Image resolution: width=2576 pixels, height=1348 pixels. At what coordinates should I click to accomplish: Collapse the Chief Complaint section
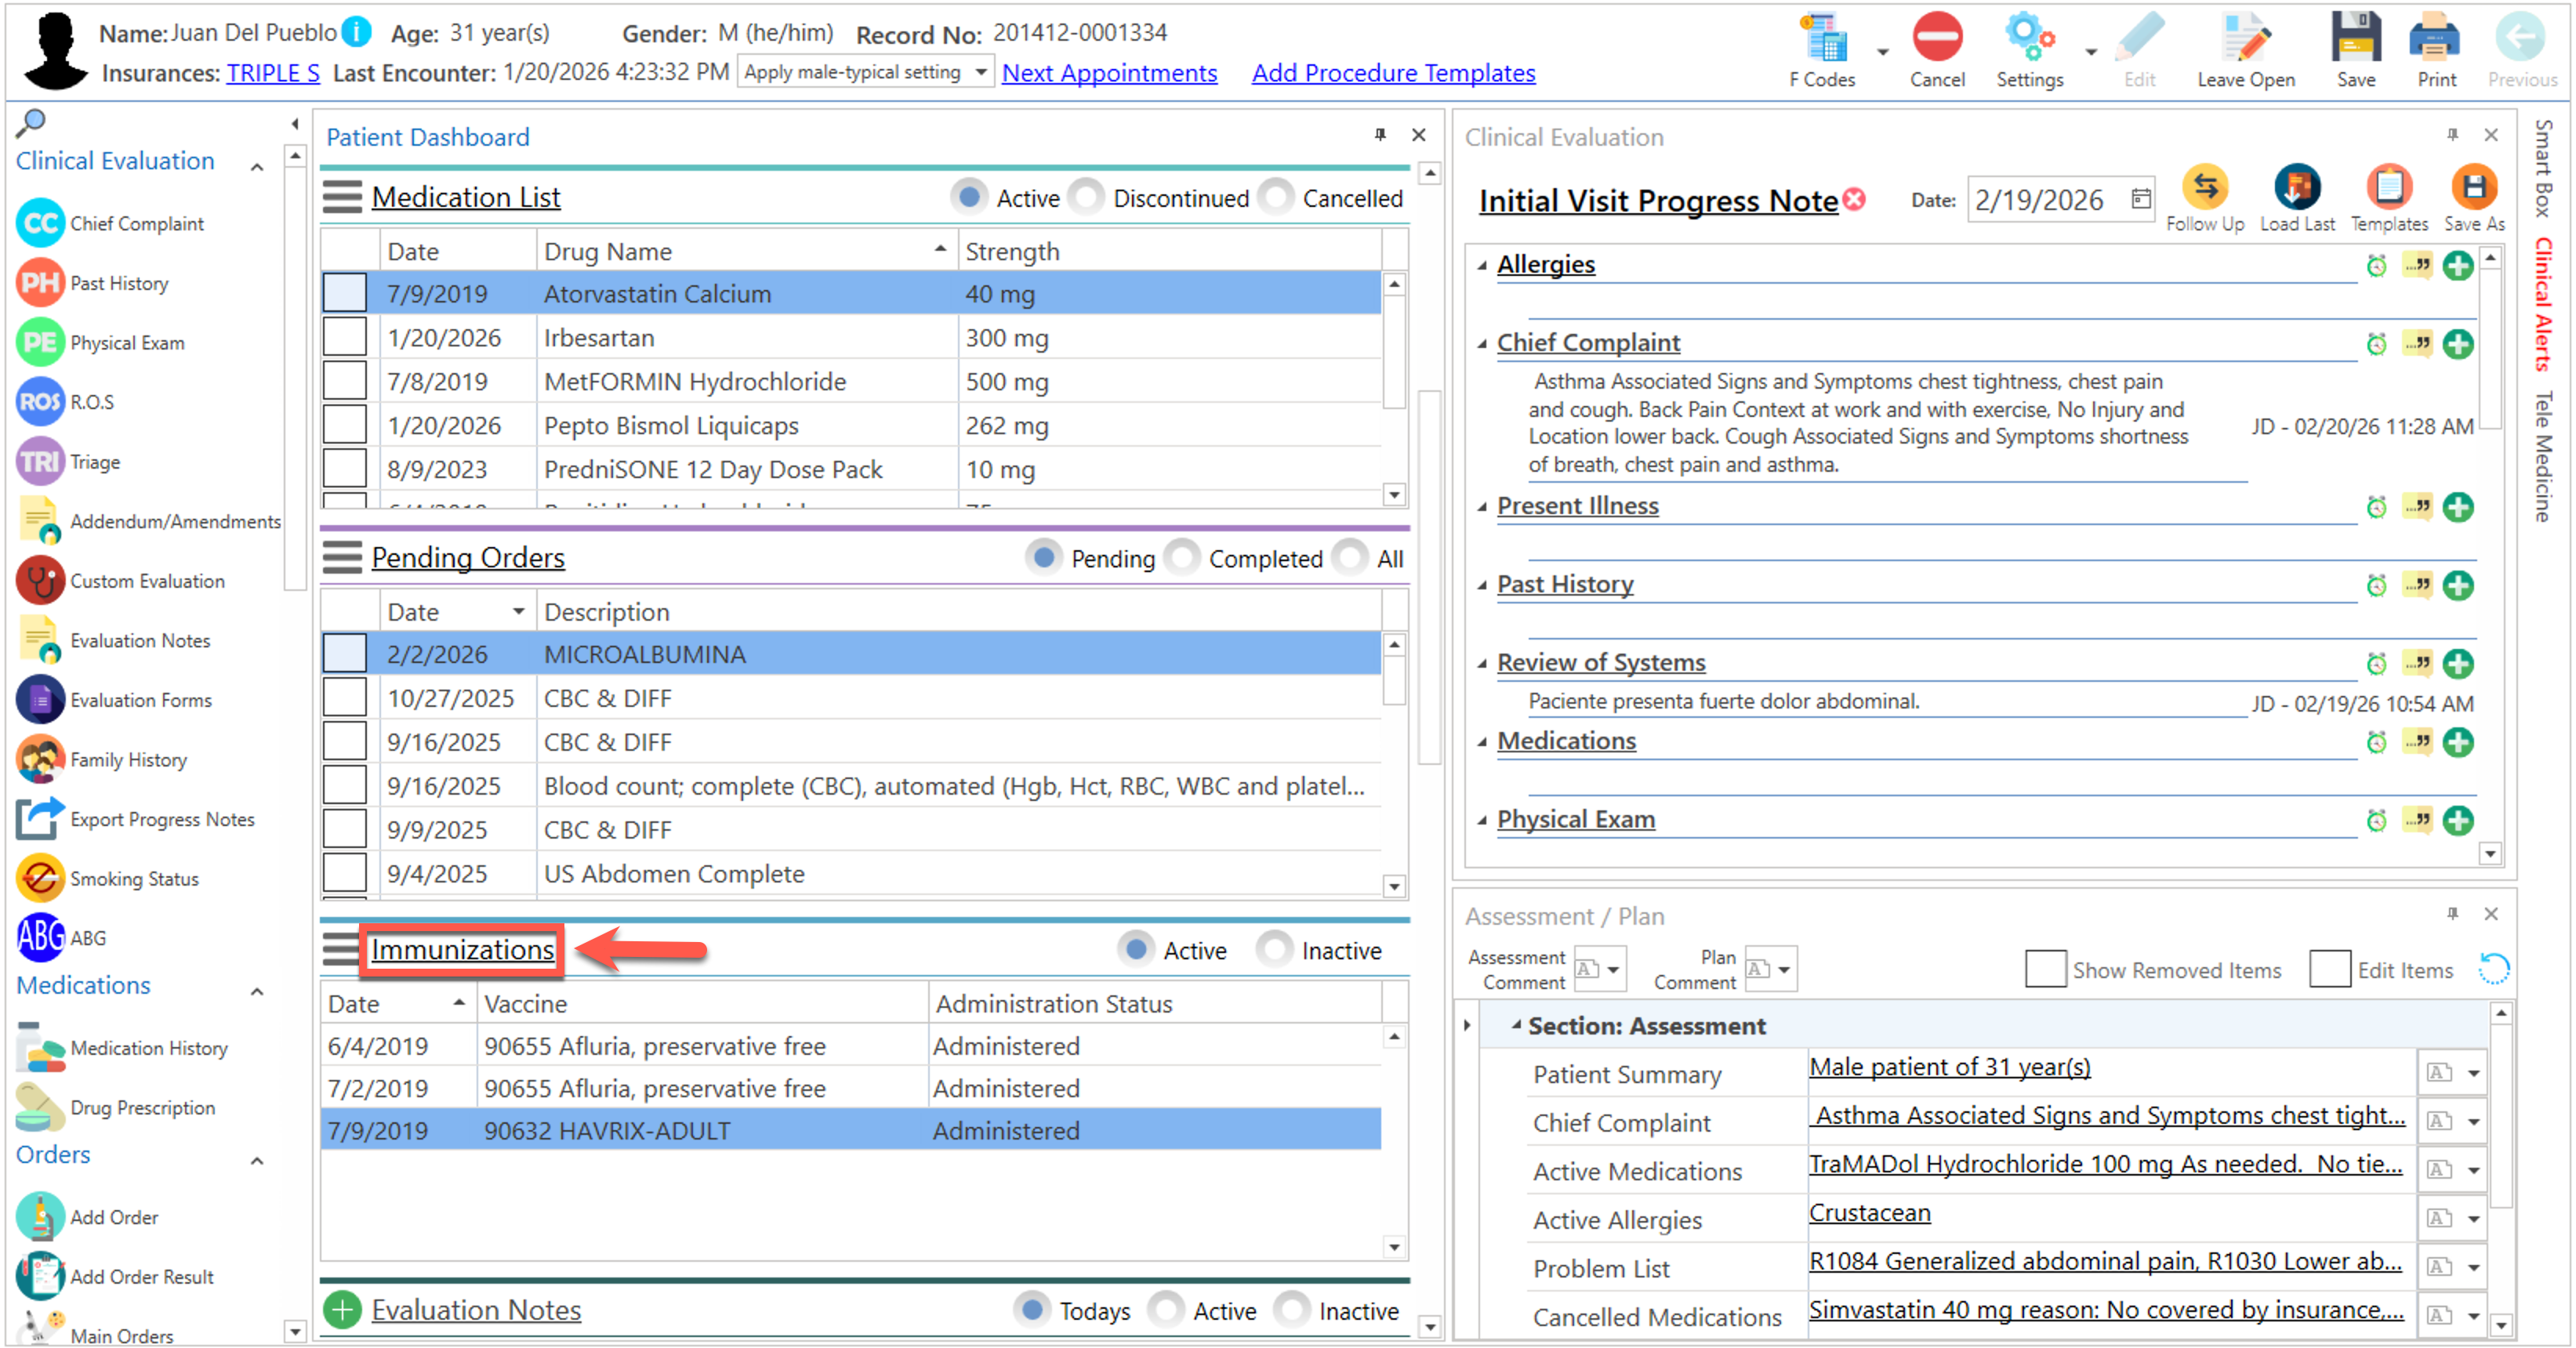tap(1482, 344)
